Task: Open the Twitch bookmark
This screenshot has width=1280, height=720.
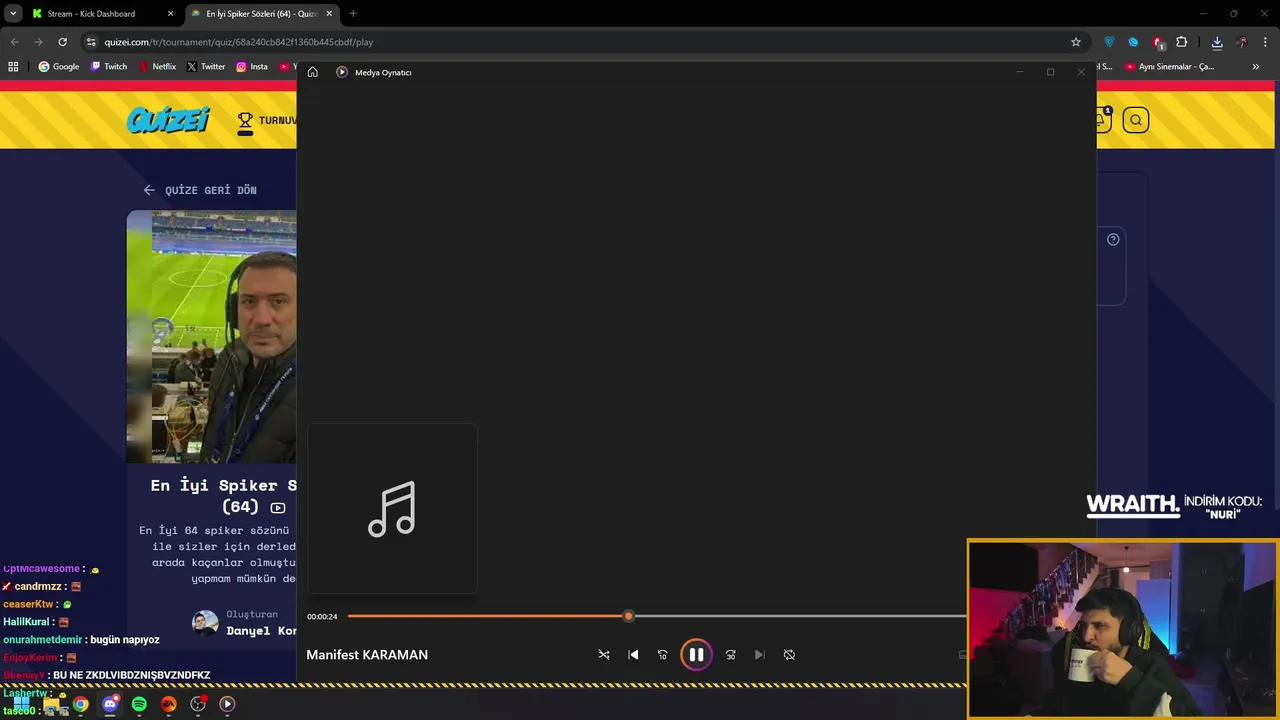Action: 109,67
